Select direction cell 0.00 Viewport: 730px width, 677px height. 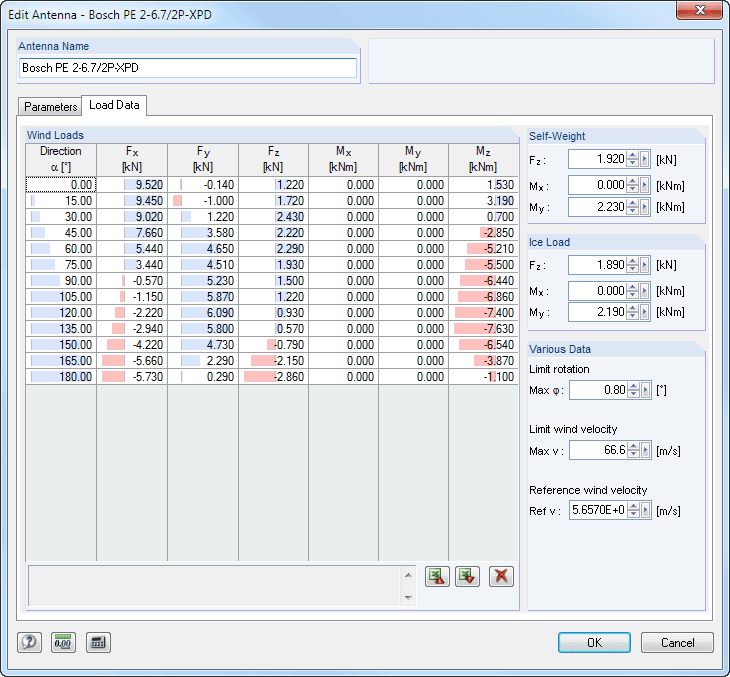(x=61, y=185)
